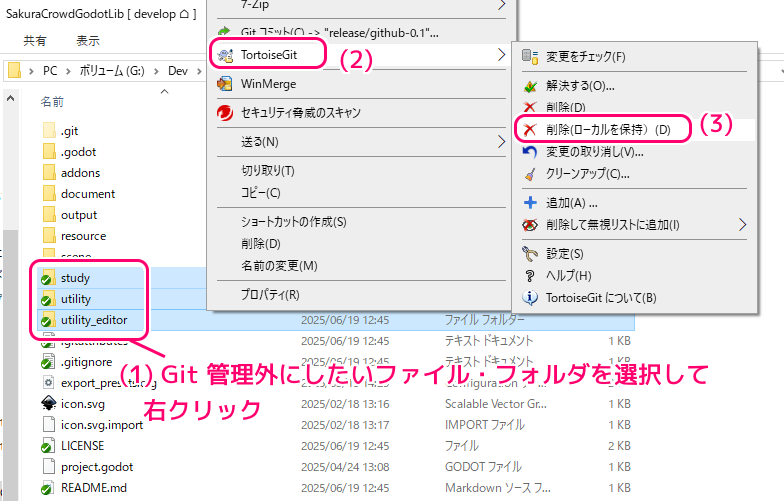Image resolution: width=784 pixels, height=501 pixels.
Task: Click the red security threat scan icon
Action: (225, 113)
